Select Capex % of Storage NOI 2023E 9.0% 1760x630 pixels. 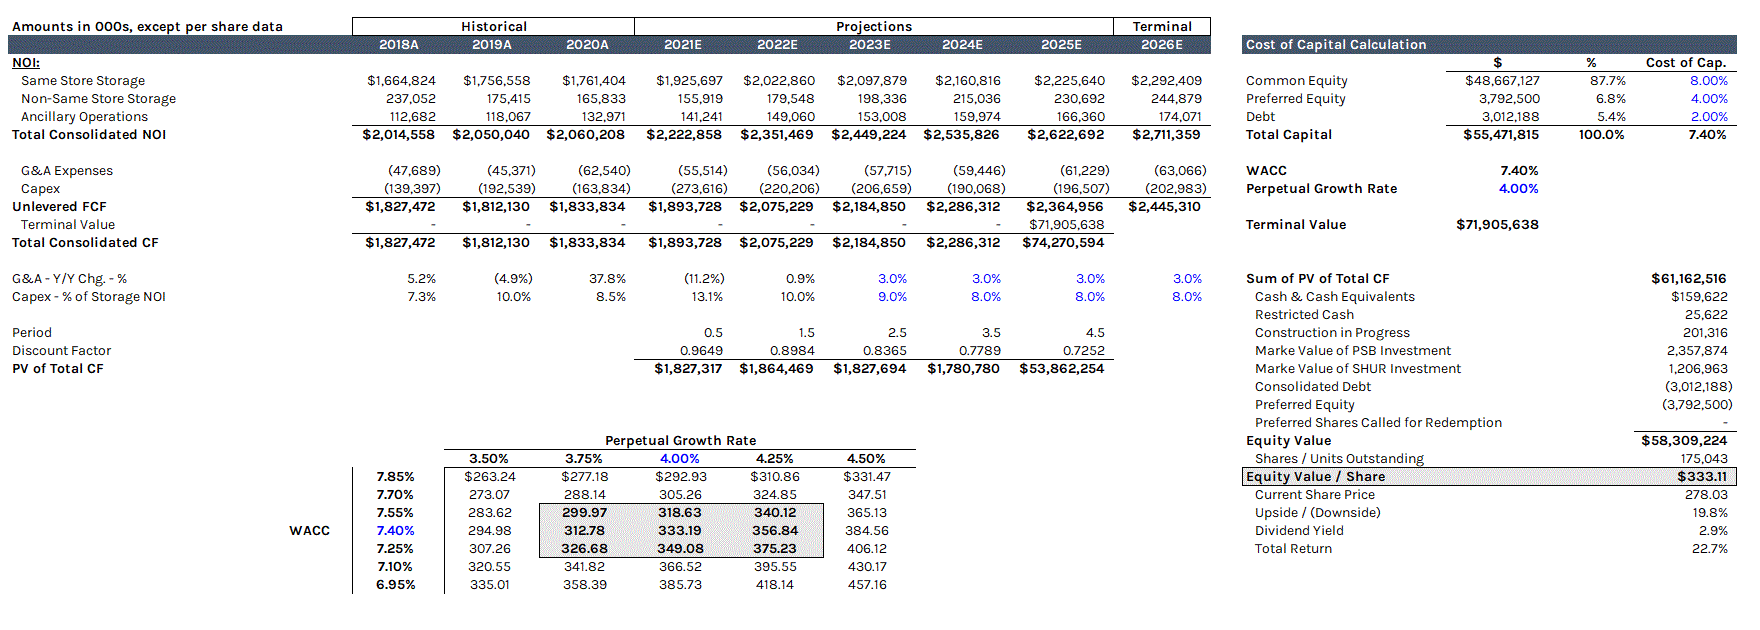(893, 297)
